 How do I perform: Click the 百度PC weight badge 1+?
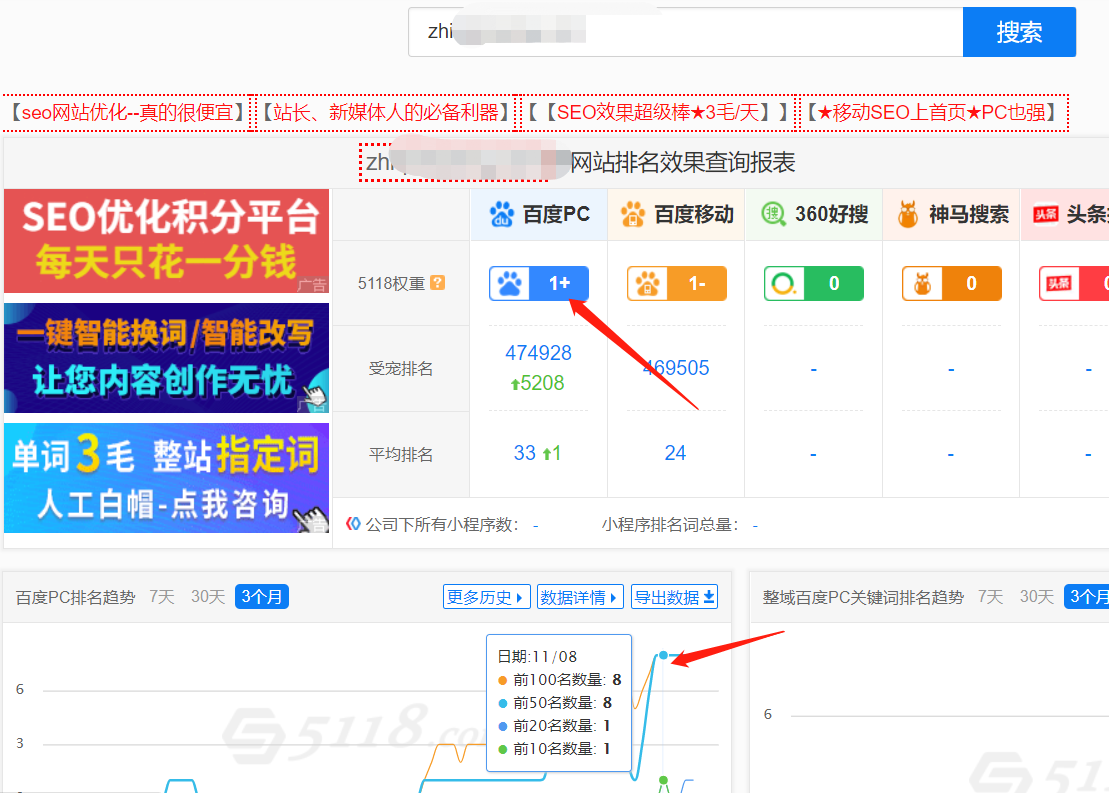(x=539, y=284)
